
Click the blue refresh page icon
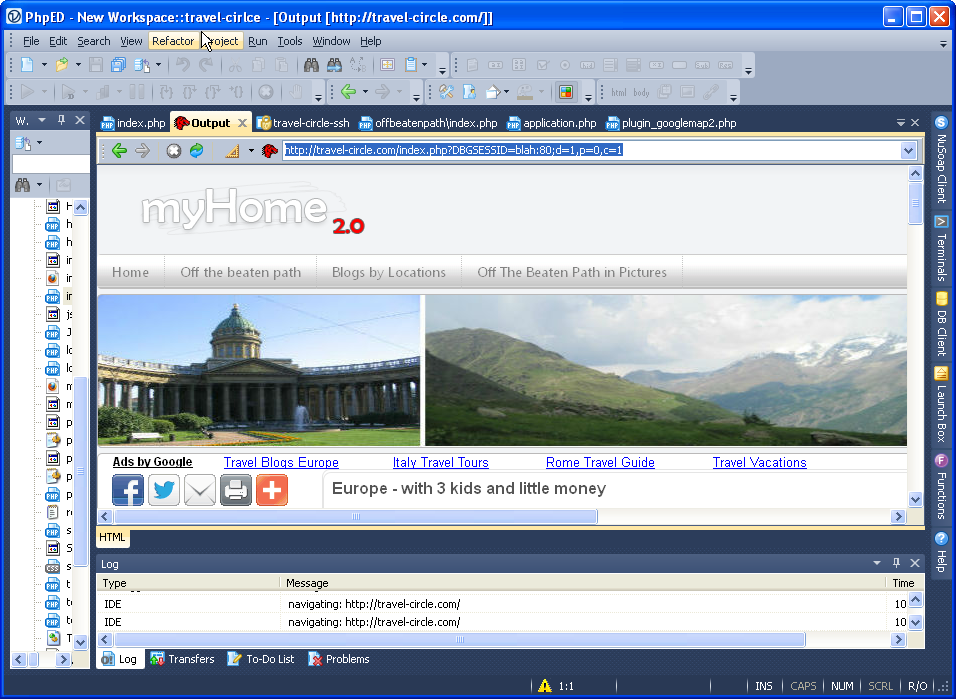point(196,151)
